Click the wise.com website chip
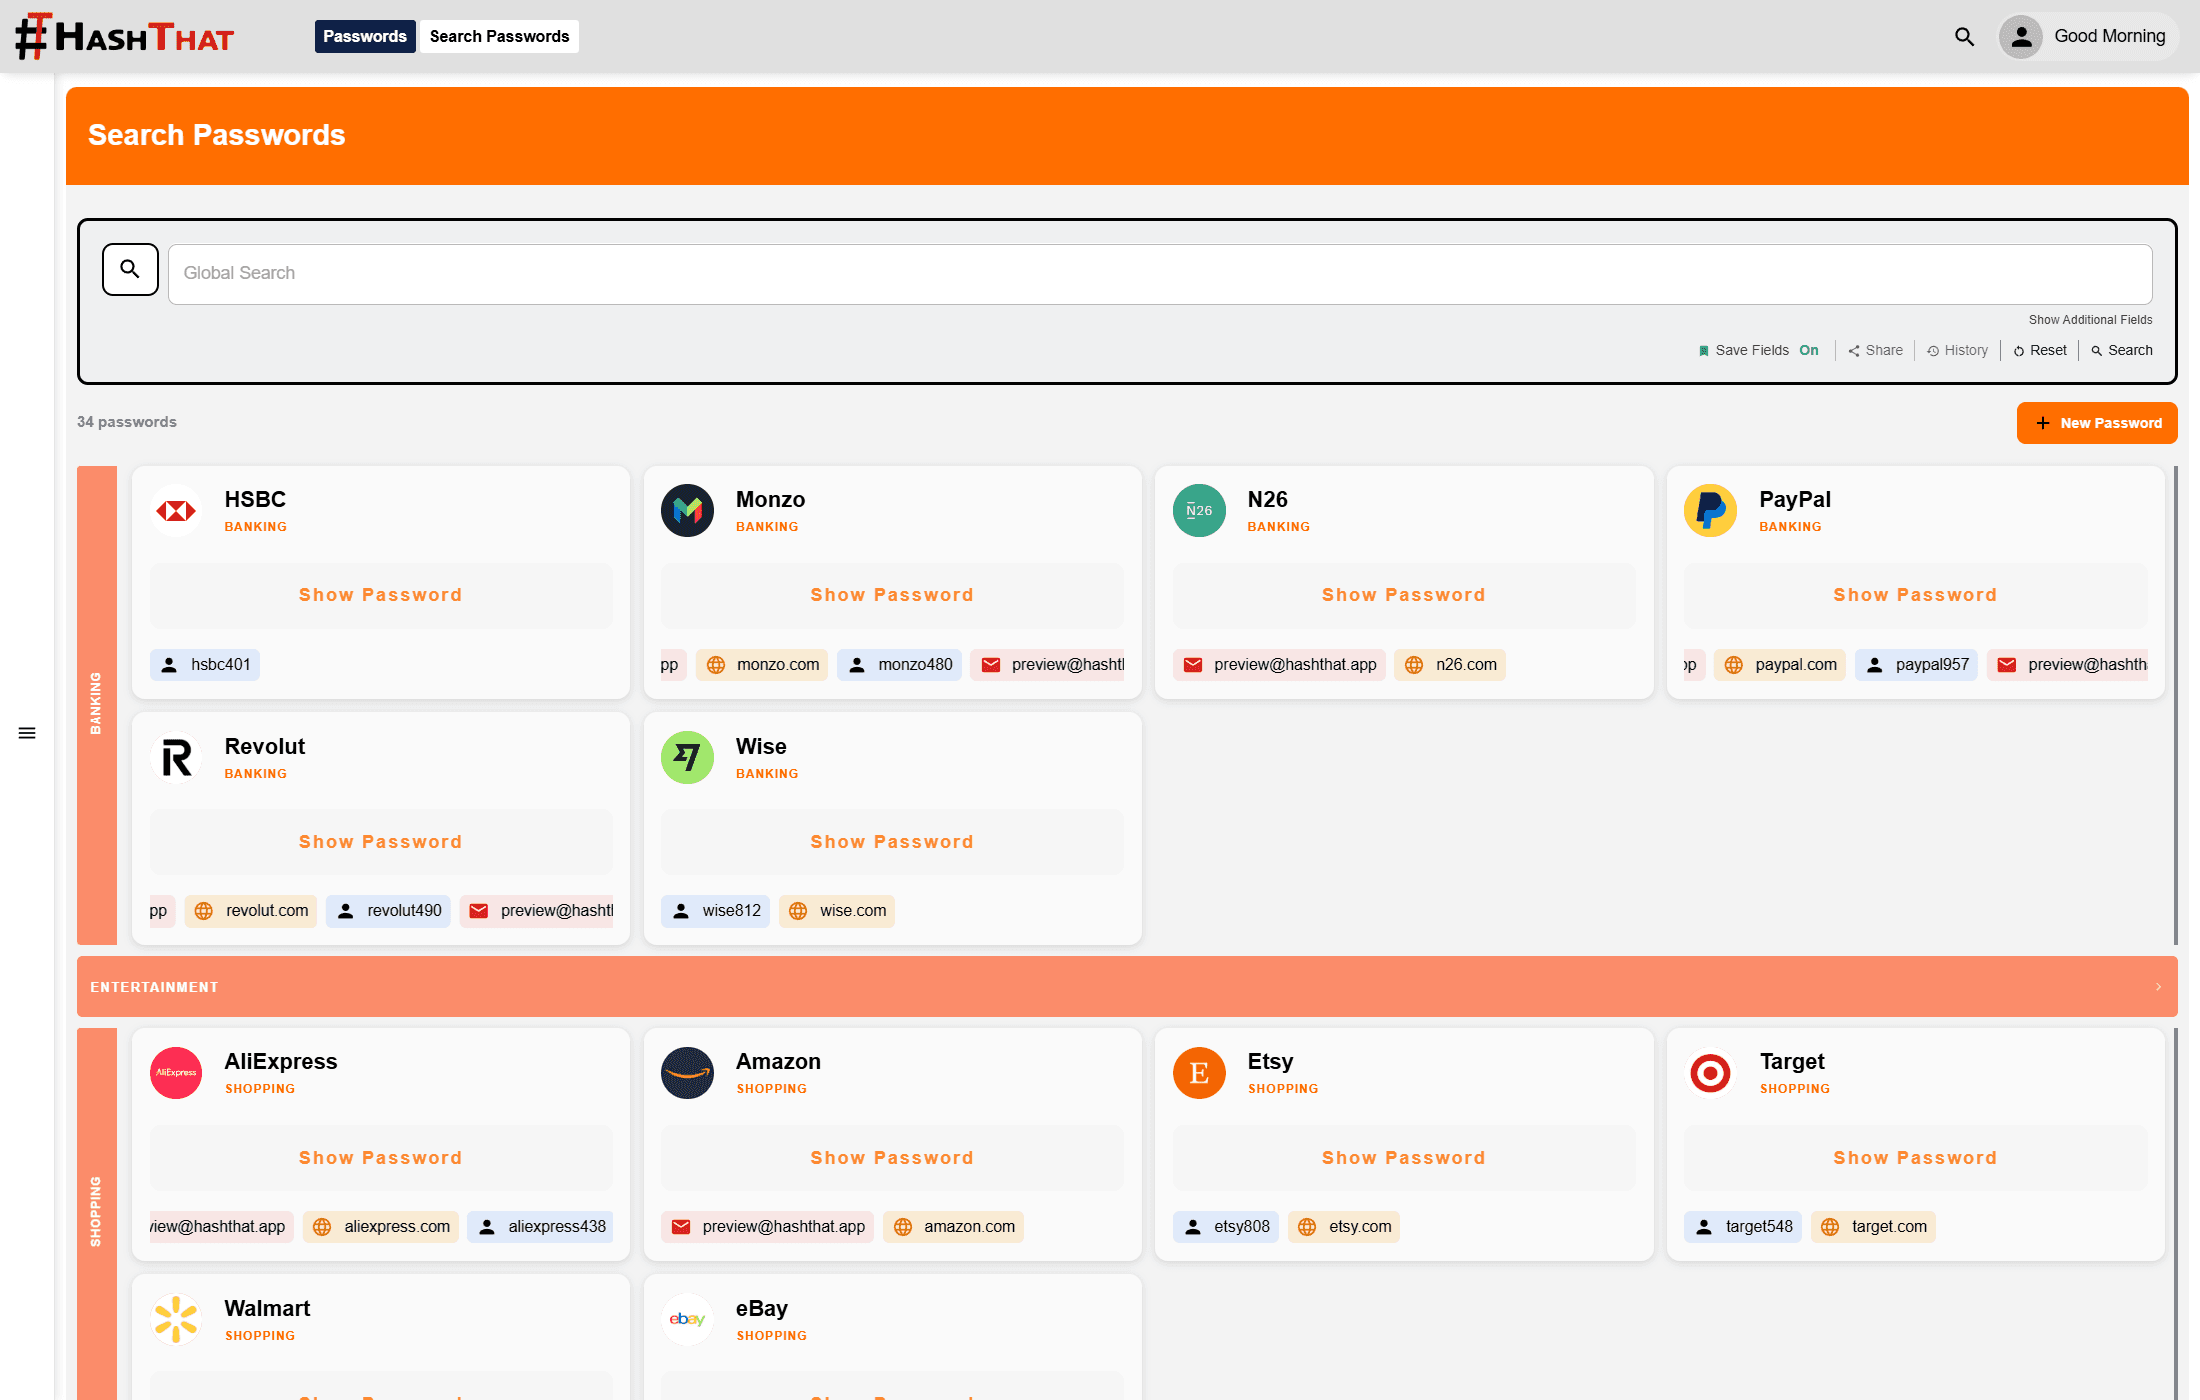Image resolution: width=2200 pixels, height=1400 pixels. pyautogui.click(x=837, y=910)
